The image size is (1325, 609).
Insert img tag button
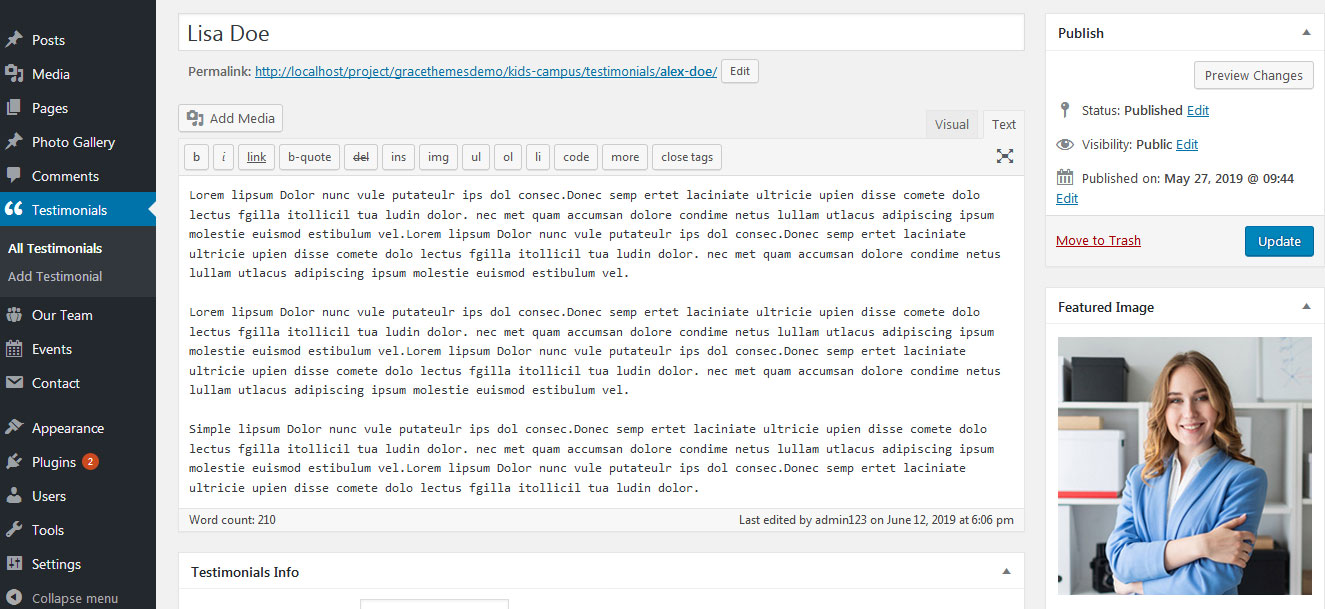(438, 157)
